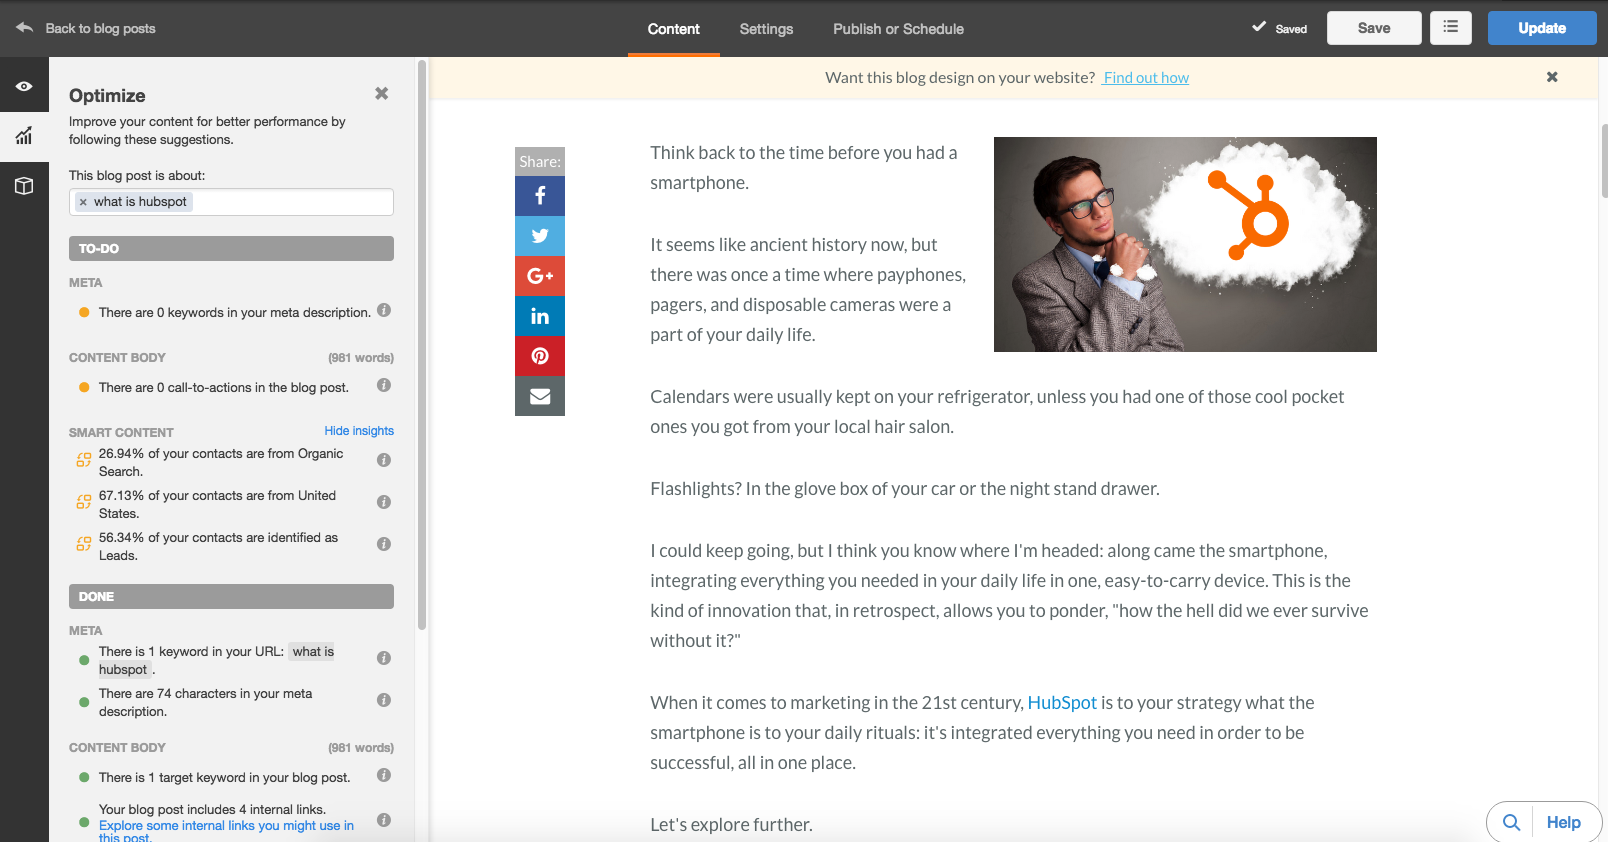
Task: Show info for keyword in URL item
Action: coord(384,658)
